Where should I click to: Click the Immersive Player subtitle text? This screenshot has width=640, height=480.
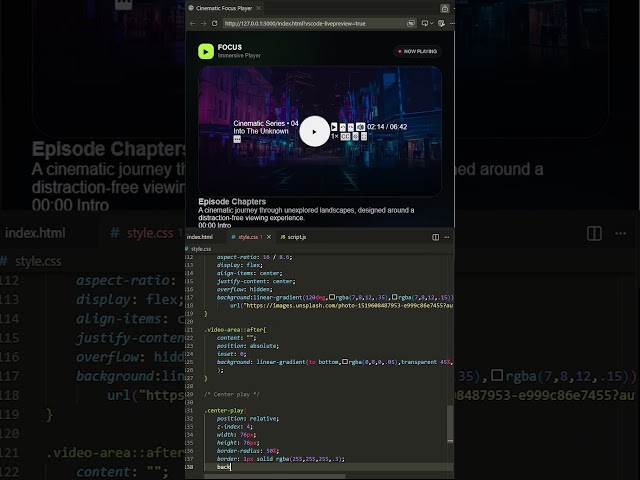(x=239, y=56)
